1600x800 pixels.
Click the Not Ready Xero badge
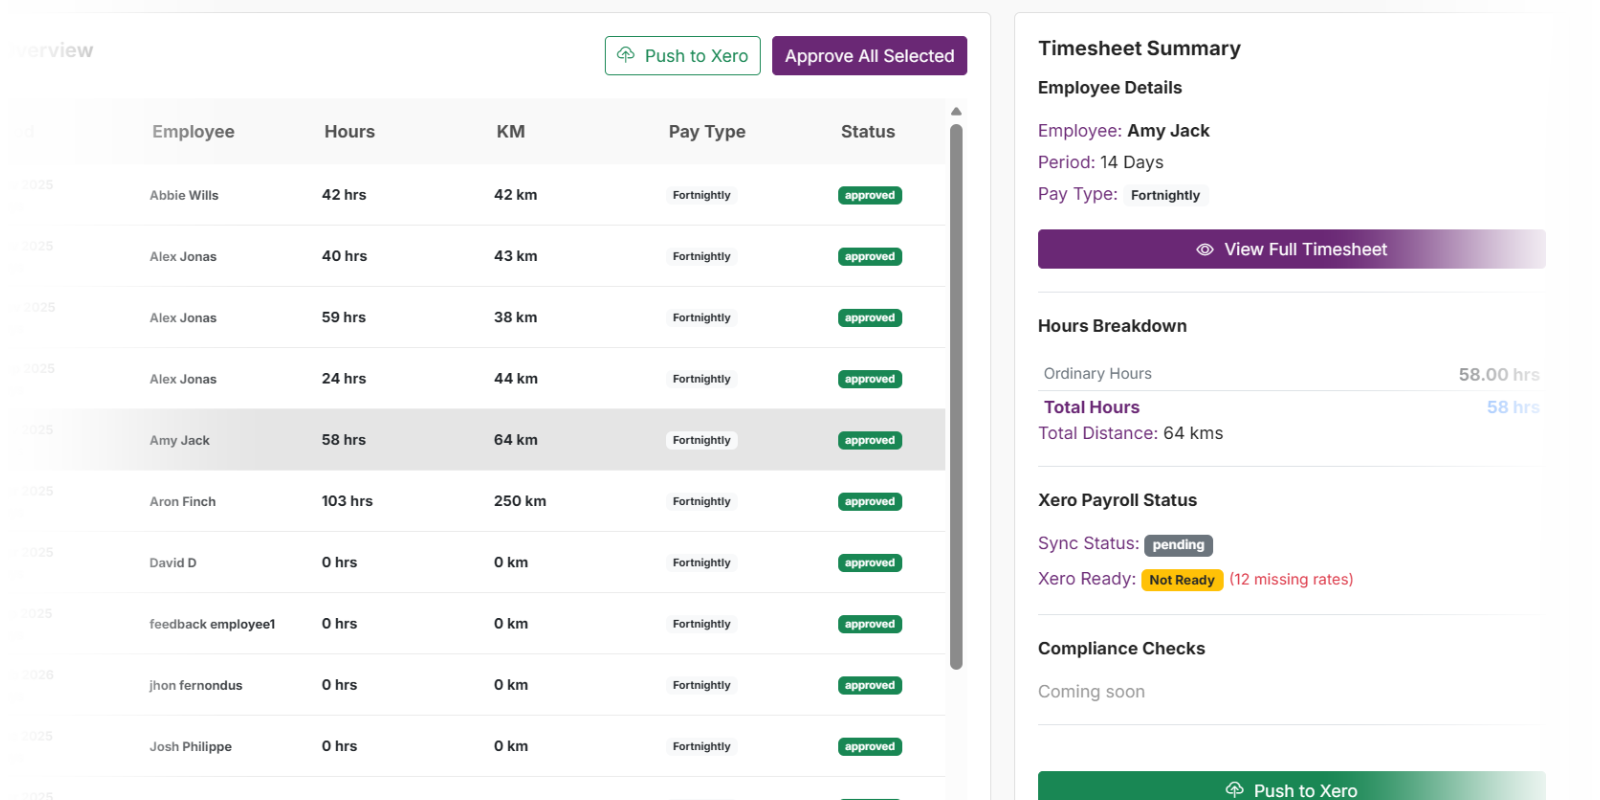(x=1182, y=580)
